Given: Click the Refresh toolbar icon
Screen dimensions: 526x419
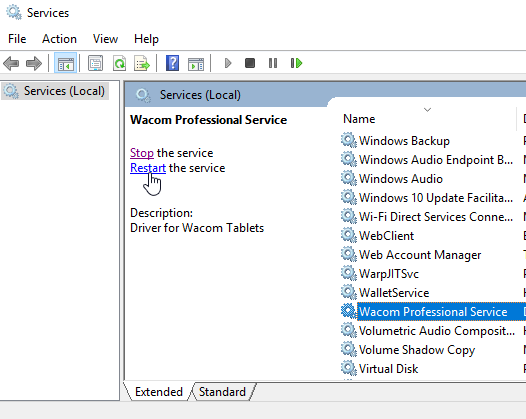Looking at the screenshot, I should point(119,63).
